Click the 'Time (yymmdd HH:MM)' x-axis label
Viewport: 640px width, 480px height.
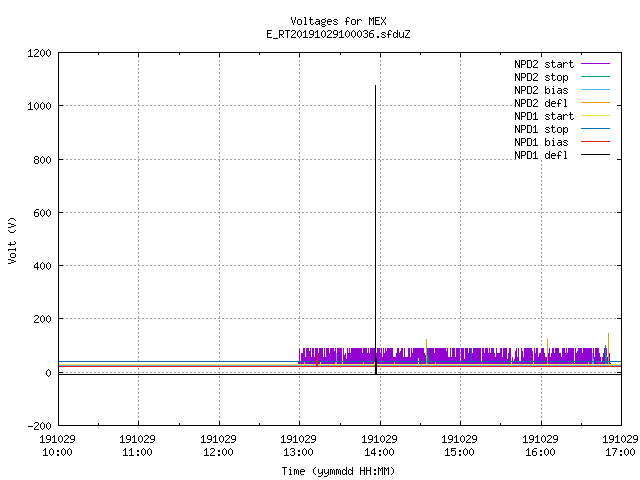point(338,471)
